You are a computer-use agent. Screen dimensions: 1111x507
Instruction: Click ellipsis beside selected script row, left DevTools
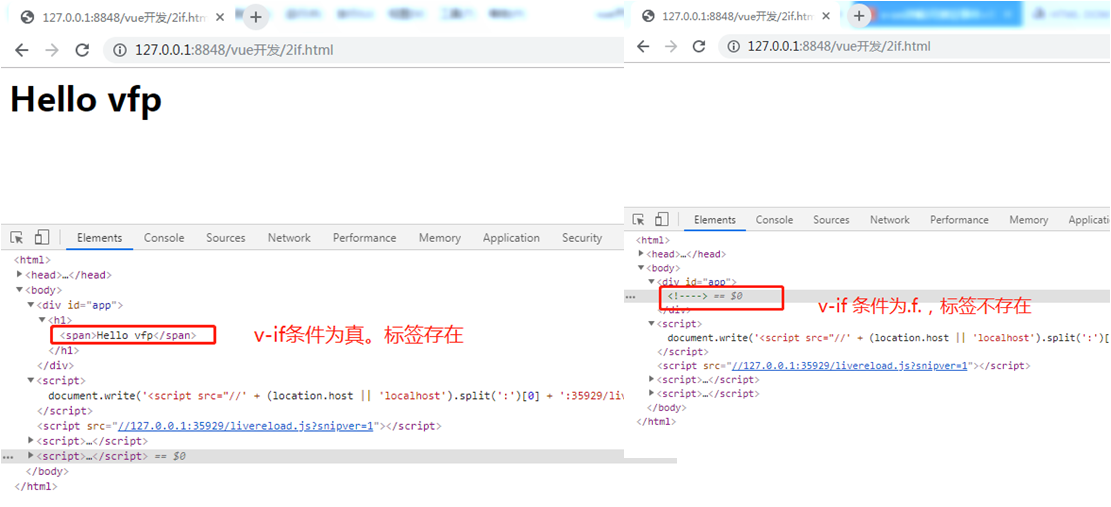pyautogui.click(x=8, y=457)
